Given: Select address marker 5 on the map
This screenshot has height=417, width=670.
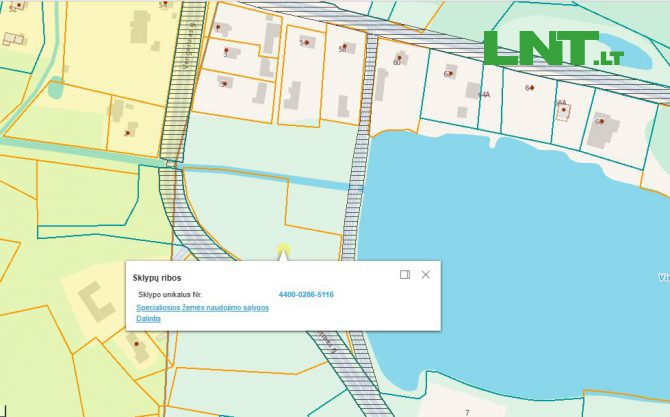Looking at the screenshot, I should pos(307,43).
